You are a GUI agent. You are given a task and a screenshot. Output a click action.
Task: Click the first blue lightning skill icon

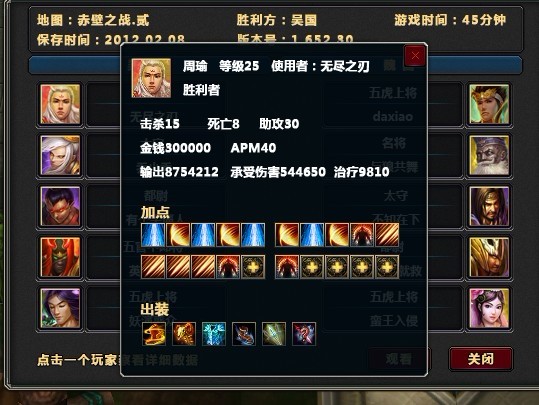tap(153, 235)
